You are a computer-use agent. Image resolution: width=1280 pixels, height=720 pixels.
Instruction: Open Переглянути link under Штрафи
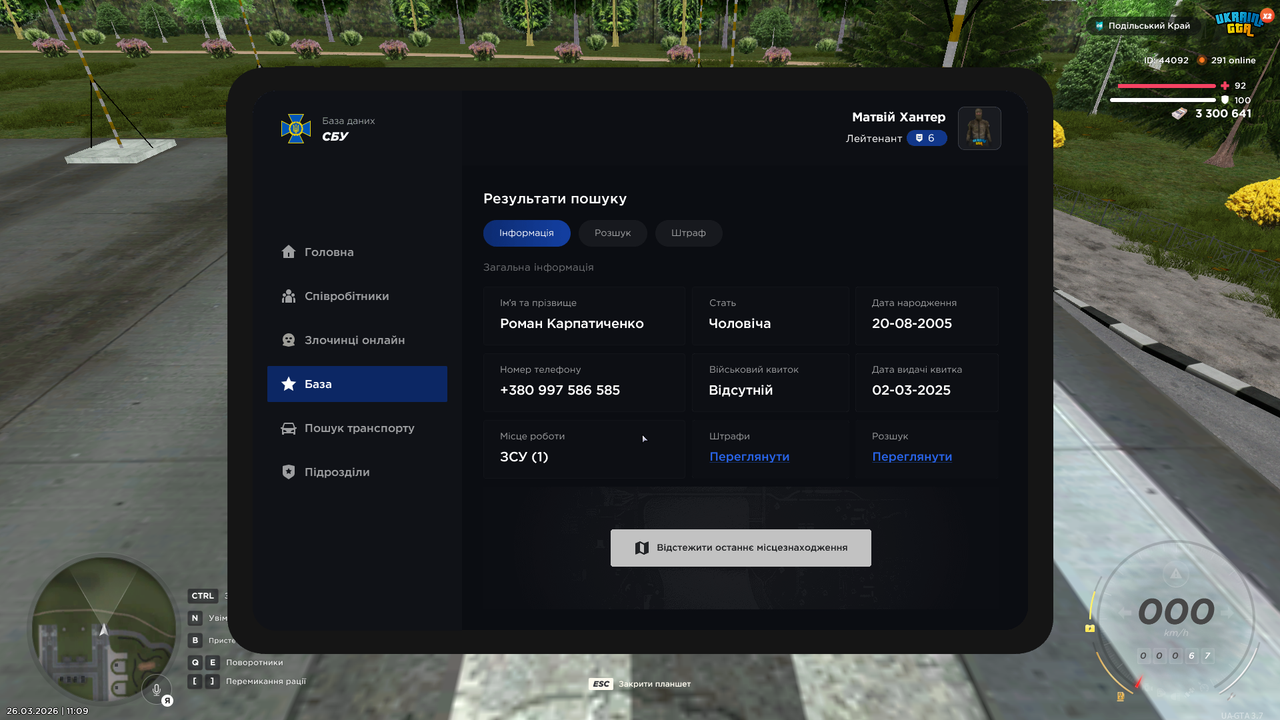pyautogui.click(x=750, y=457)
